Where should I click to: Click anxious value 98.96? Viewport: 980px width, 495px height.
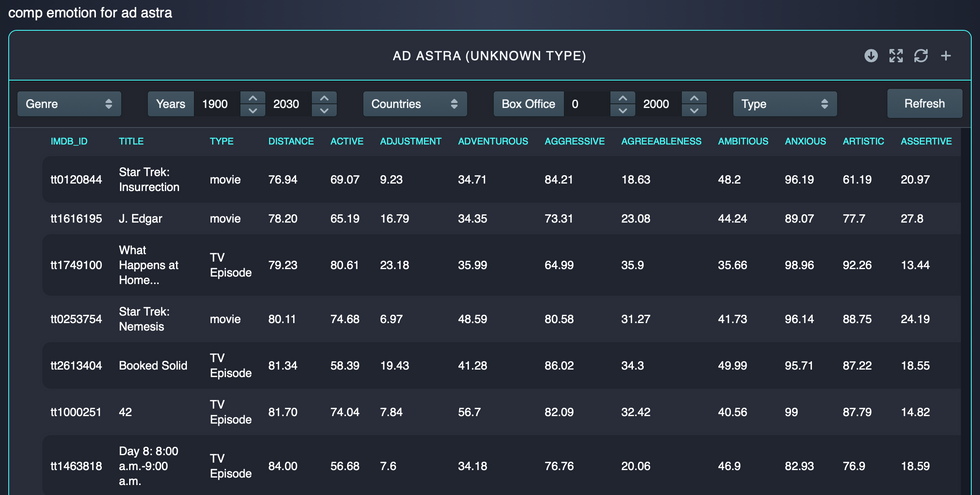[799, 265]
